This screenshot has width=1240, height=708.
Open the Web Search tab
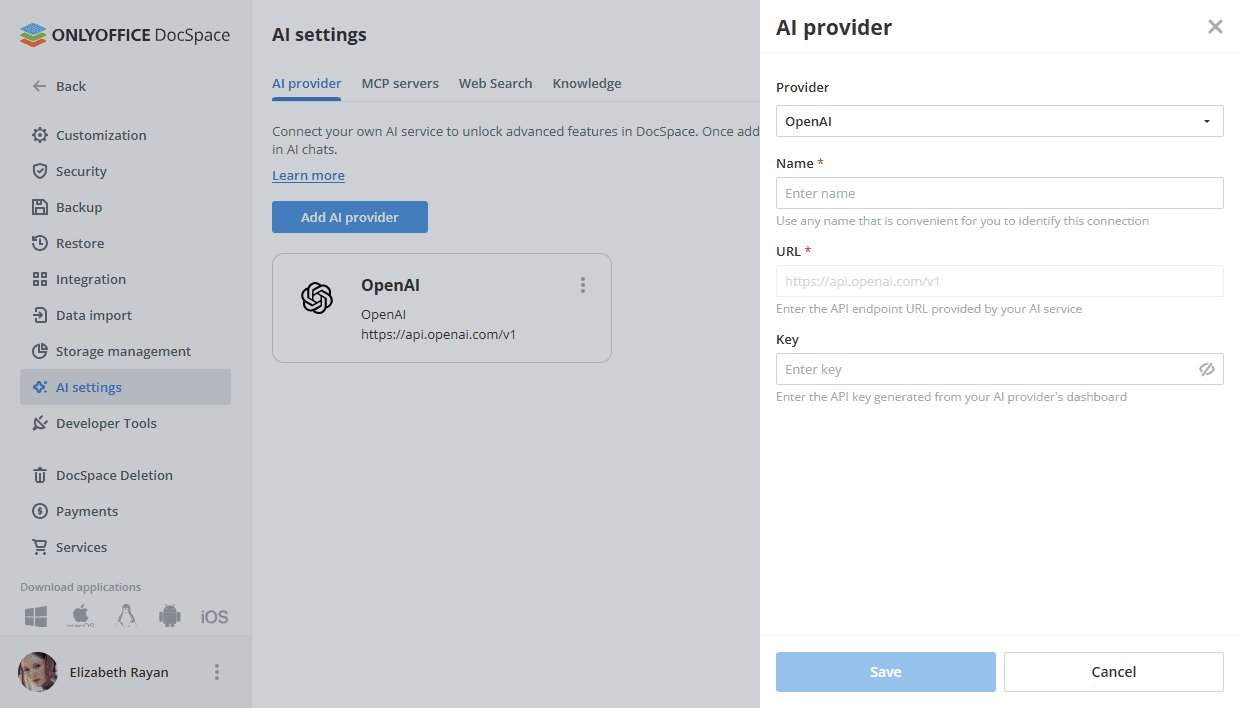point(495,83)
